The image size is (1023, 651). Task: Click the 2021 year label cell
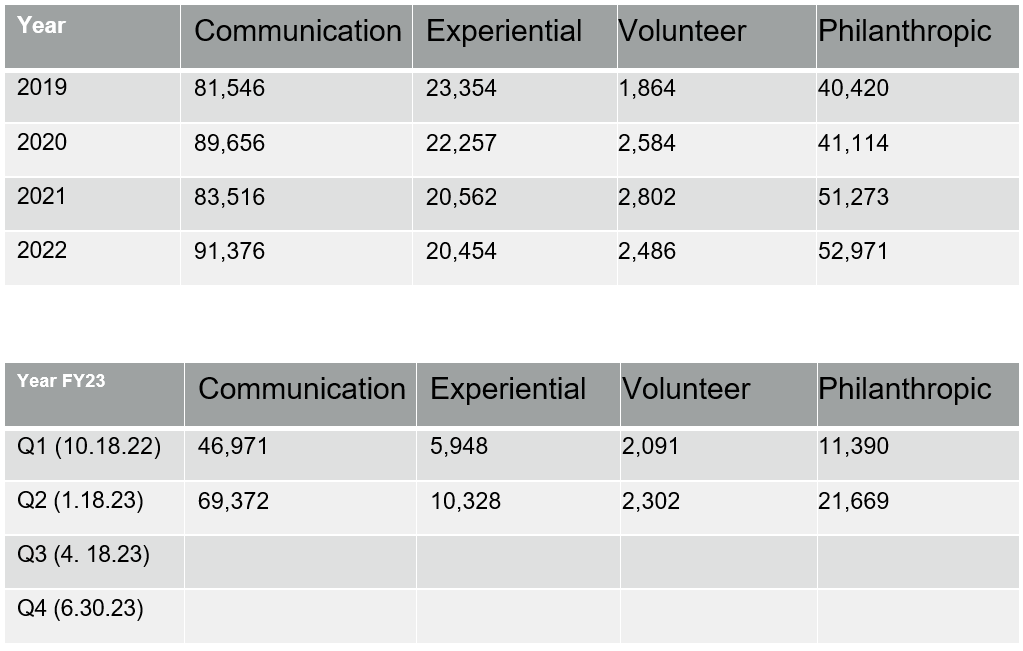[x=42, y=197]
